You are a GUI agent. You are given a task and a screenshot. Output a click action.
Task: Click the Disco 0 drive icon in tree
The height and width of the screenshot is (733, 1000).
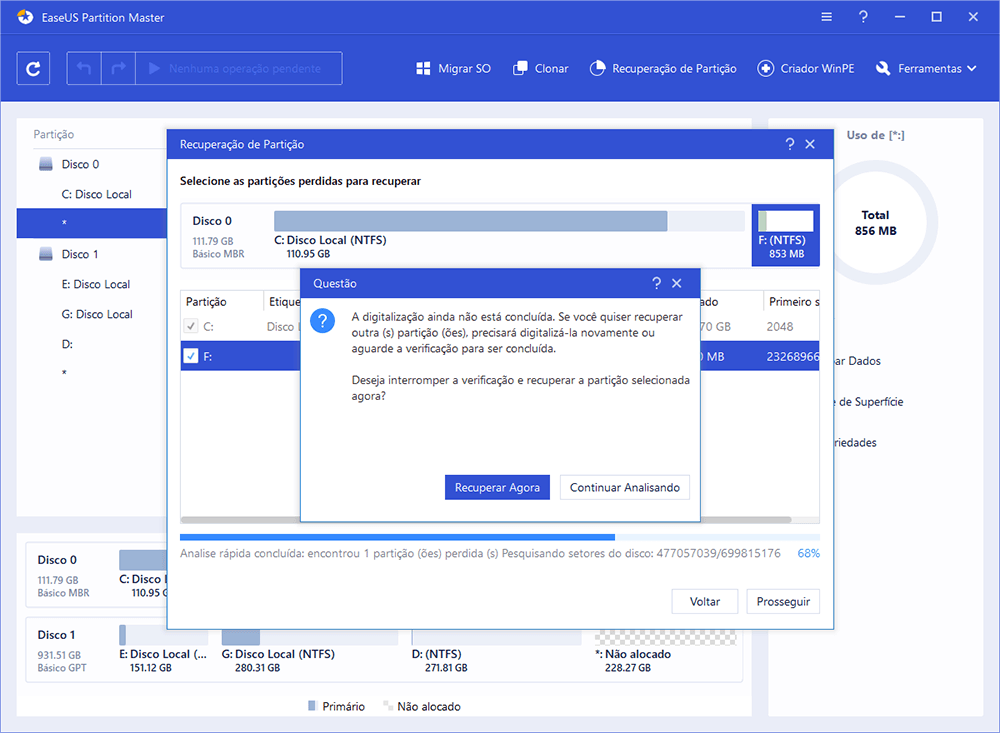pos(45,164)
